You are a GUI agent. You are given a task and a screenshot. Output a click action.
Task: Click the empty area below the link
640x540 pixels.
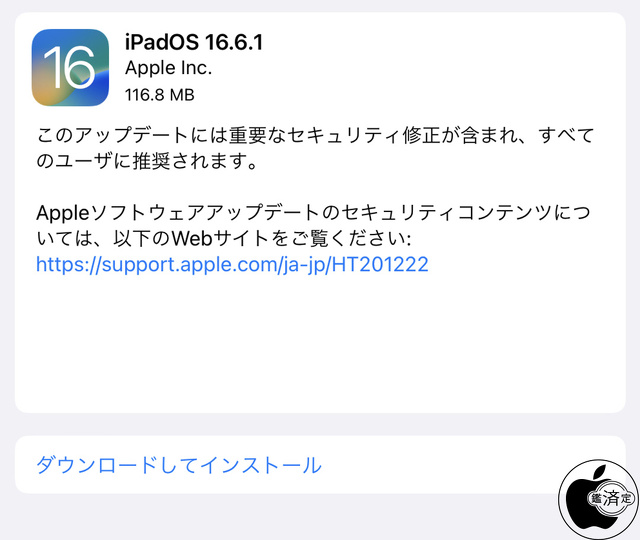pos(320,343)
